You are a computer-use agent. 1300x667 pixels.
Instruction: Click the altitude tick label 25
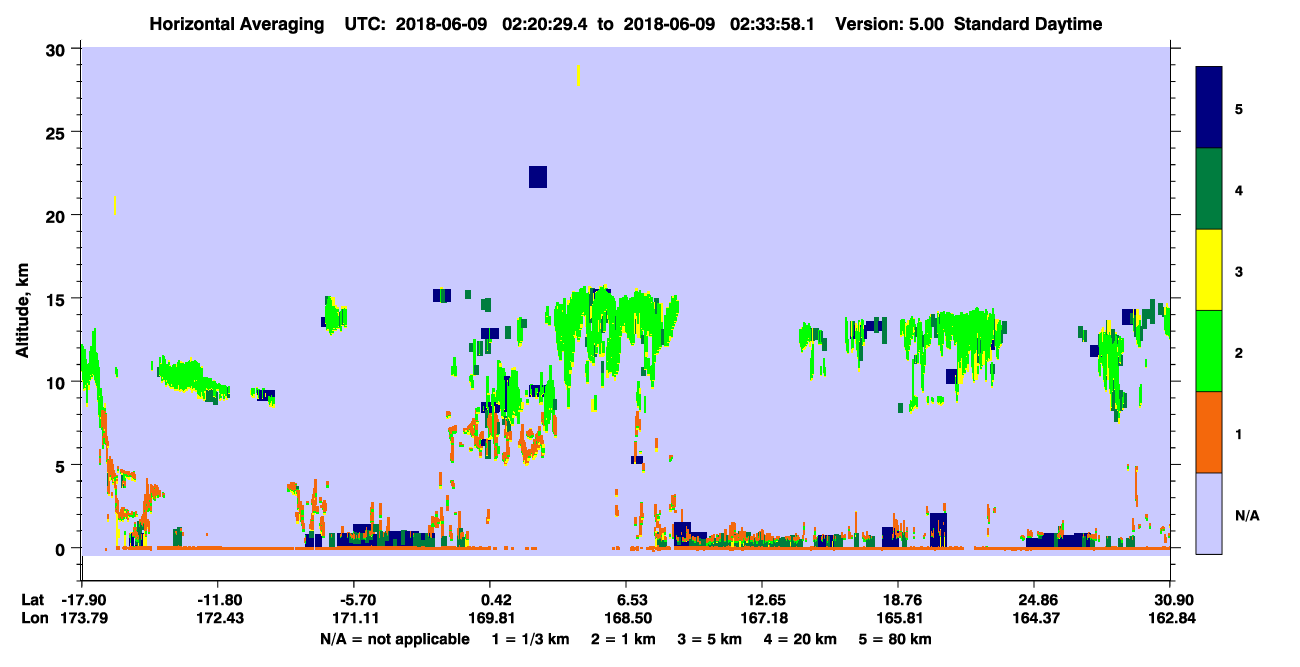coord(58,132)
